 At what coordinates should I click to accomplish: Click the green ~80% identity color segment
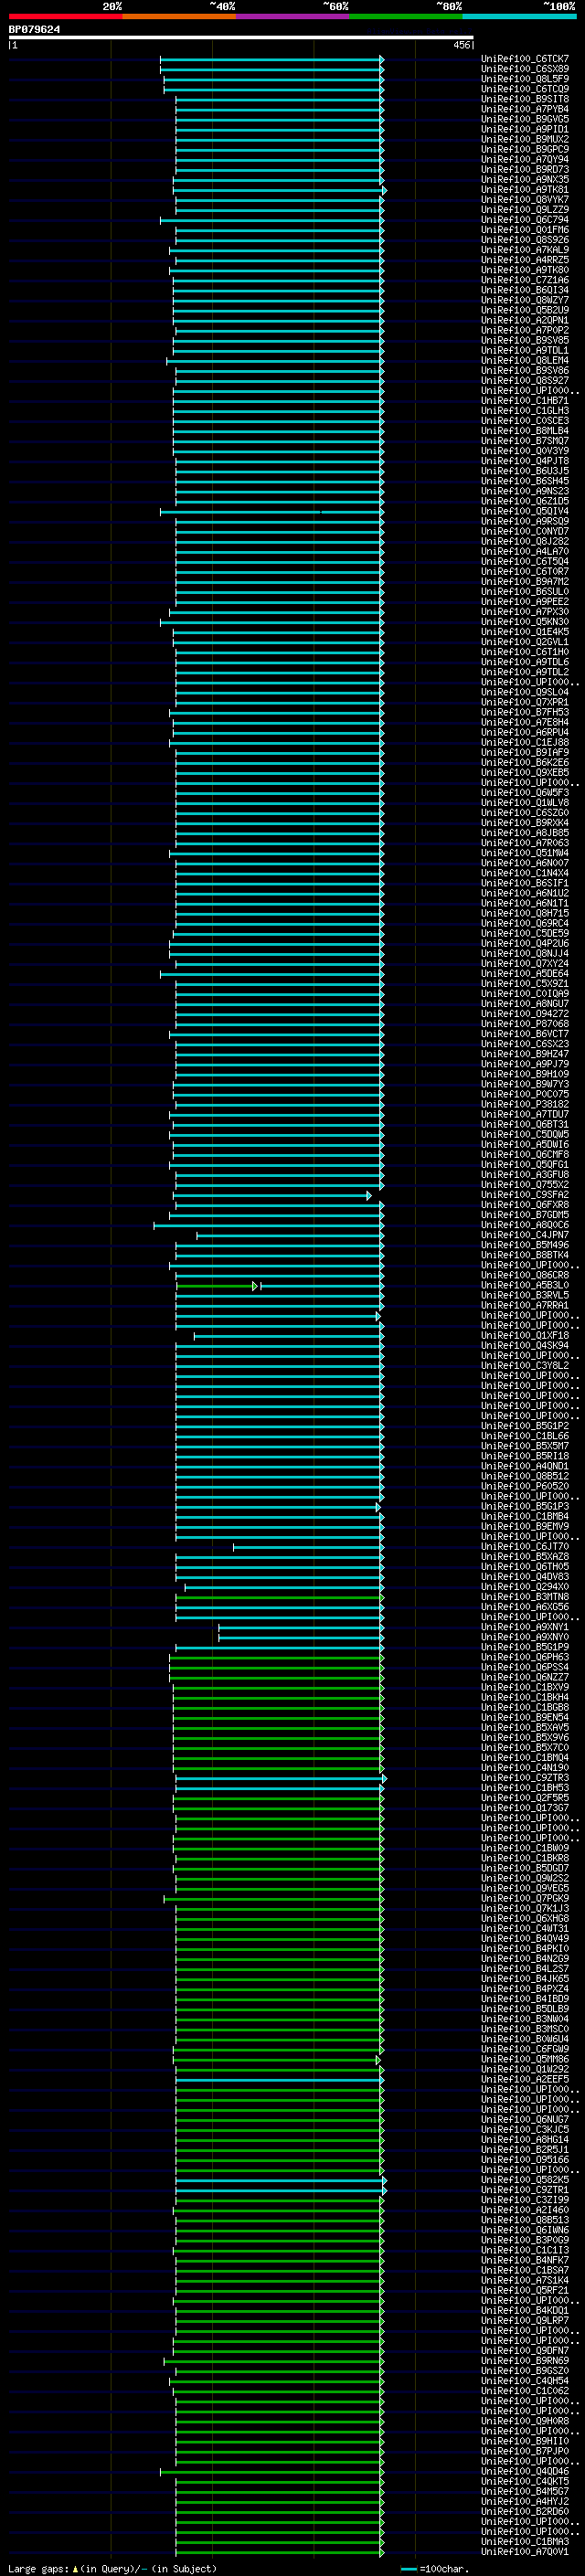coord(406,16)
